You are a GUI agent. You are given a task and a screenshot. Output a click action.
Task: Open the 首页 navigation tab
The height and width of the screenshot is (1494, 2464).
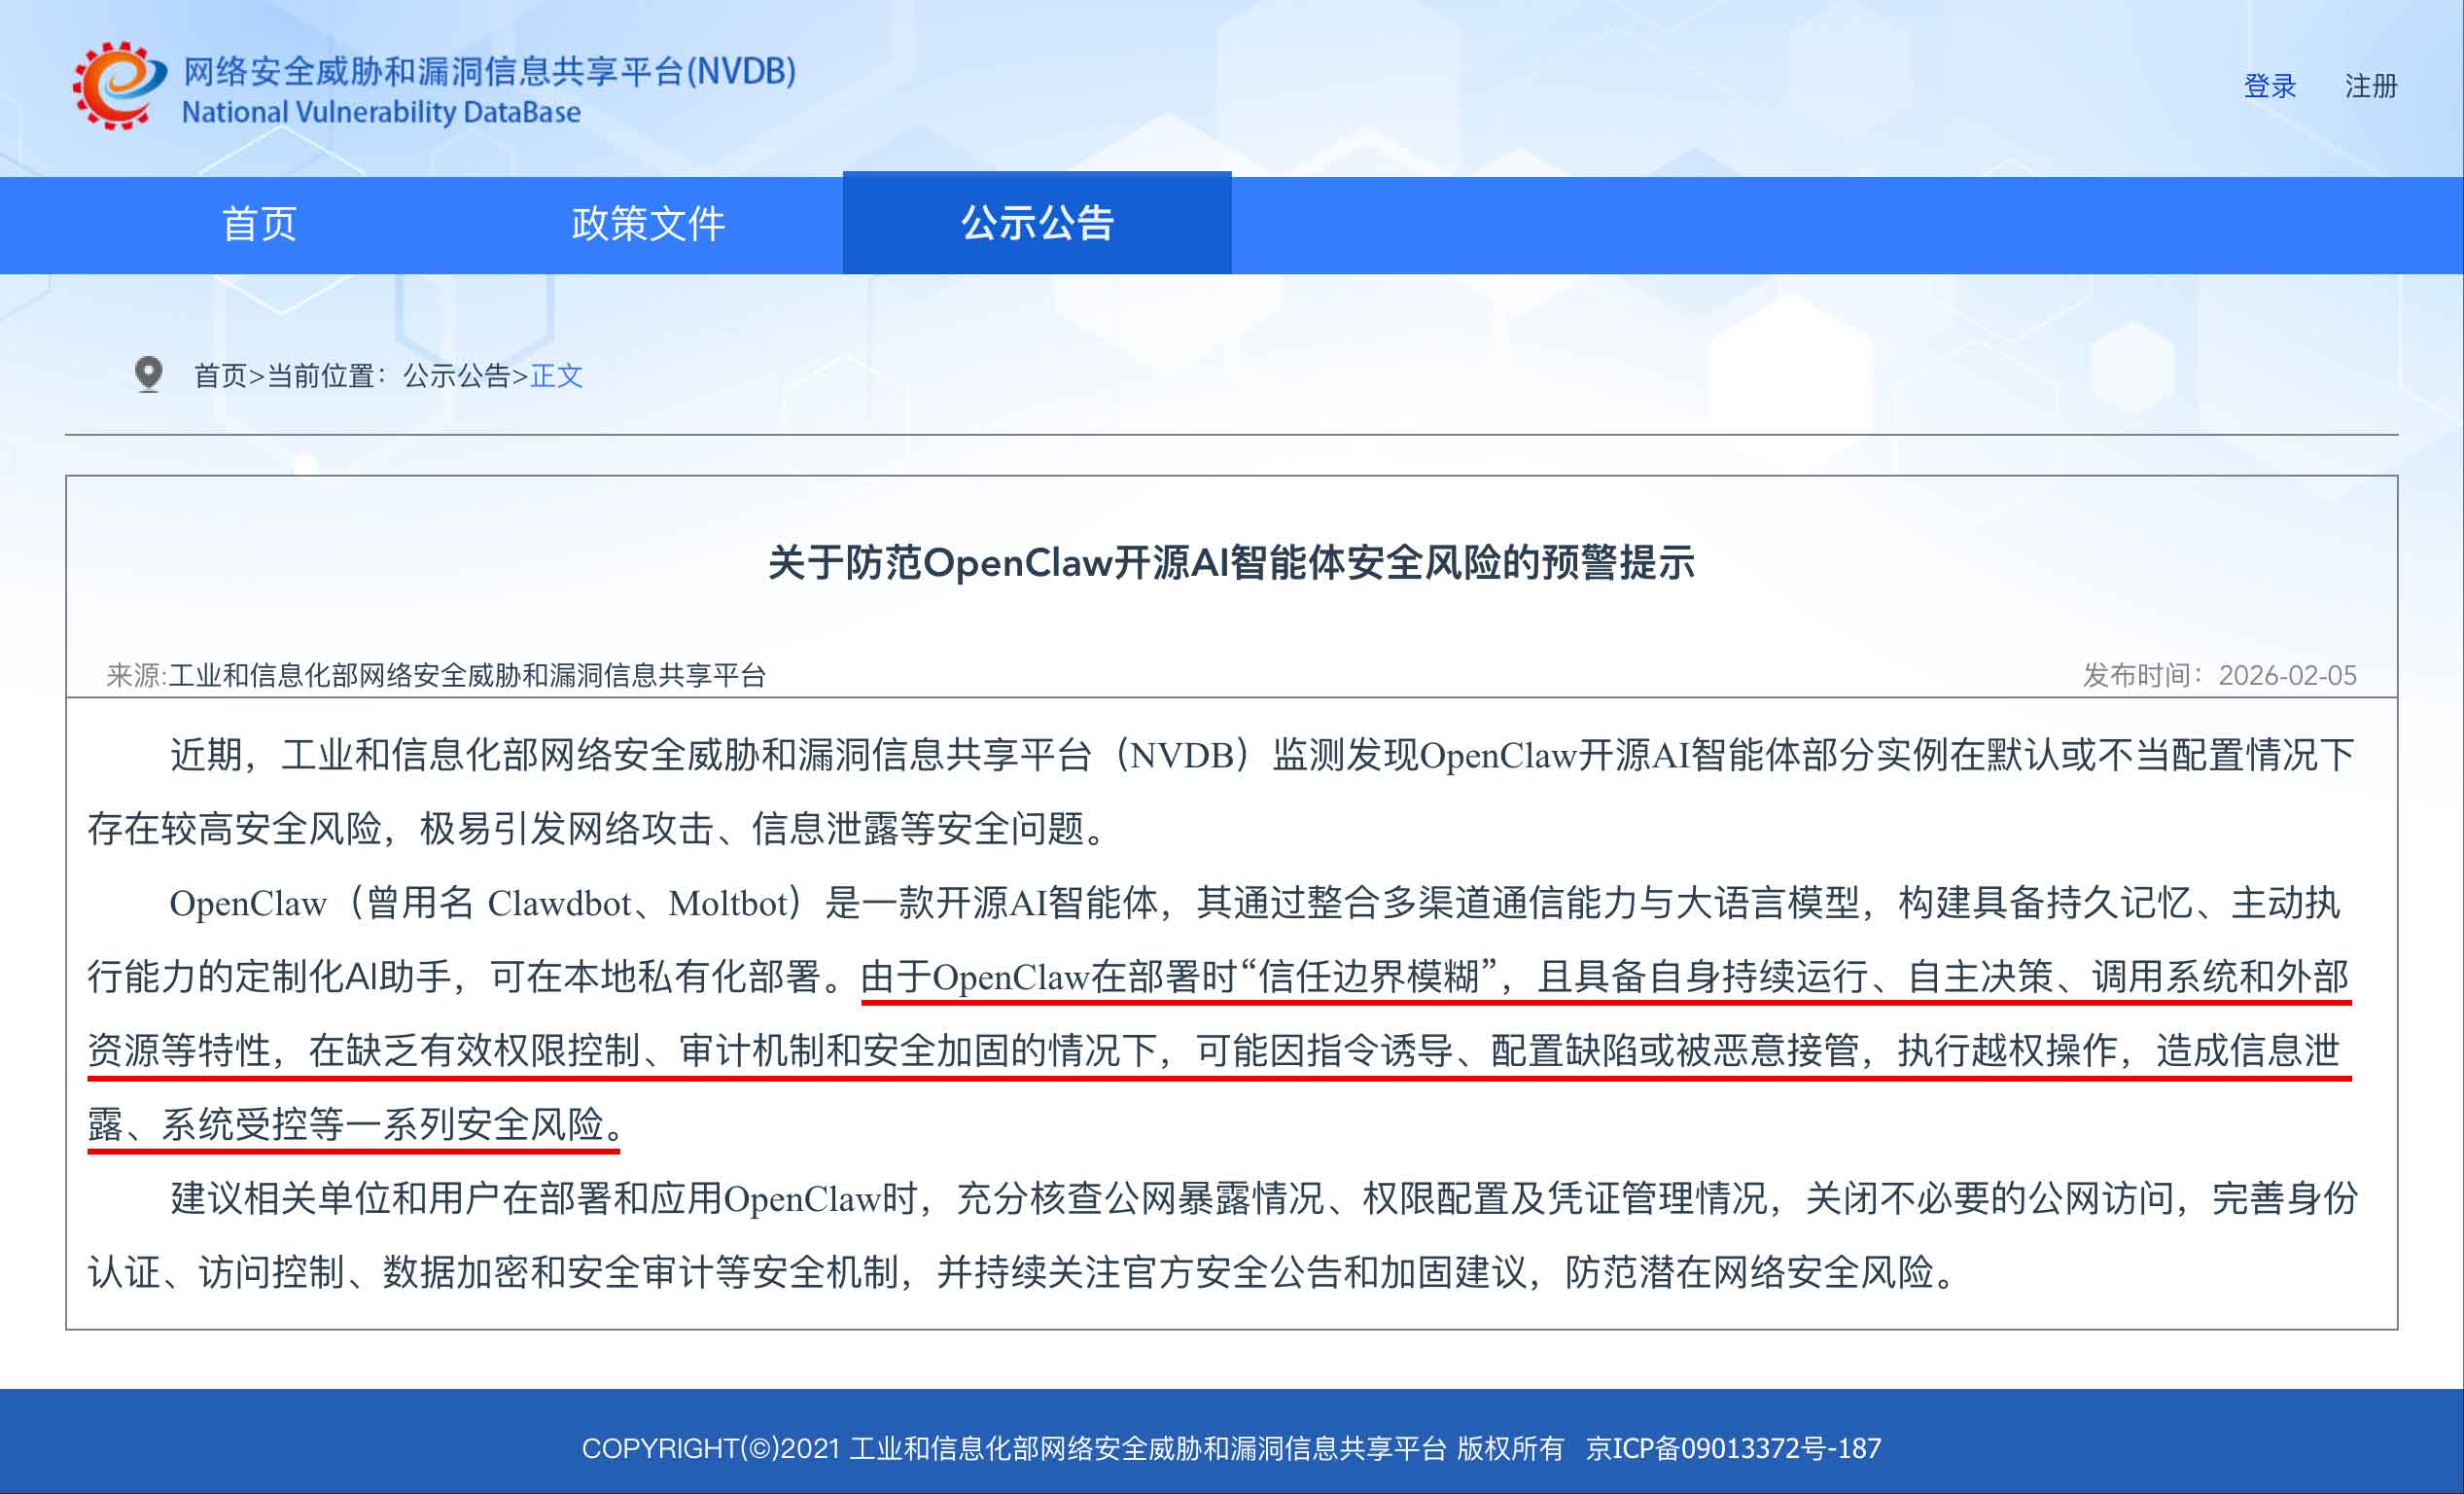coord(259,224)
